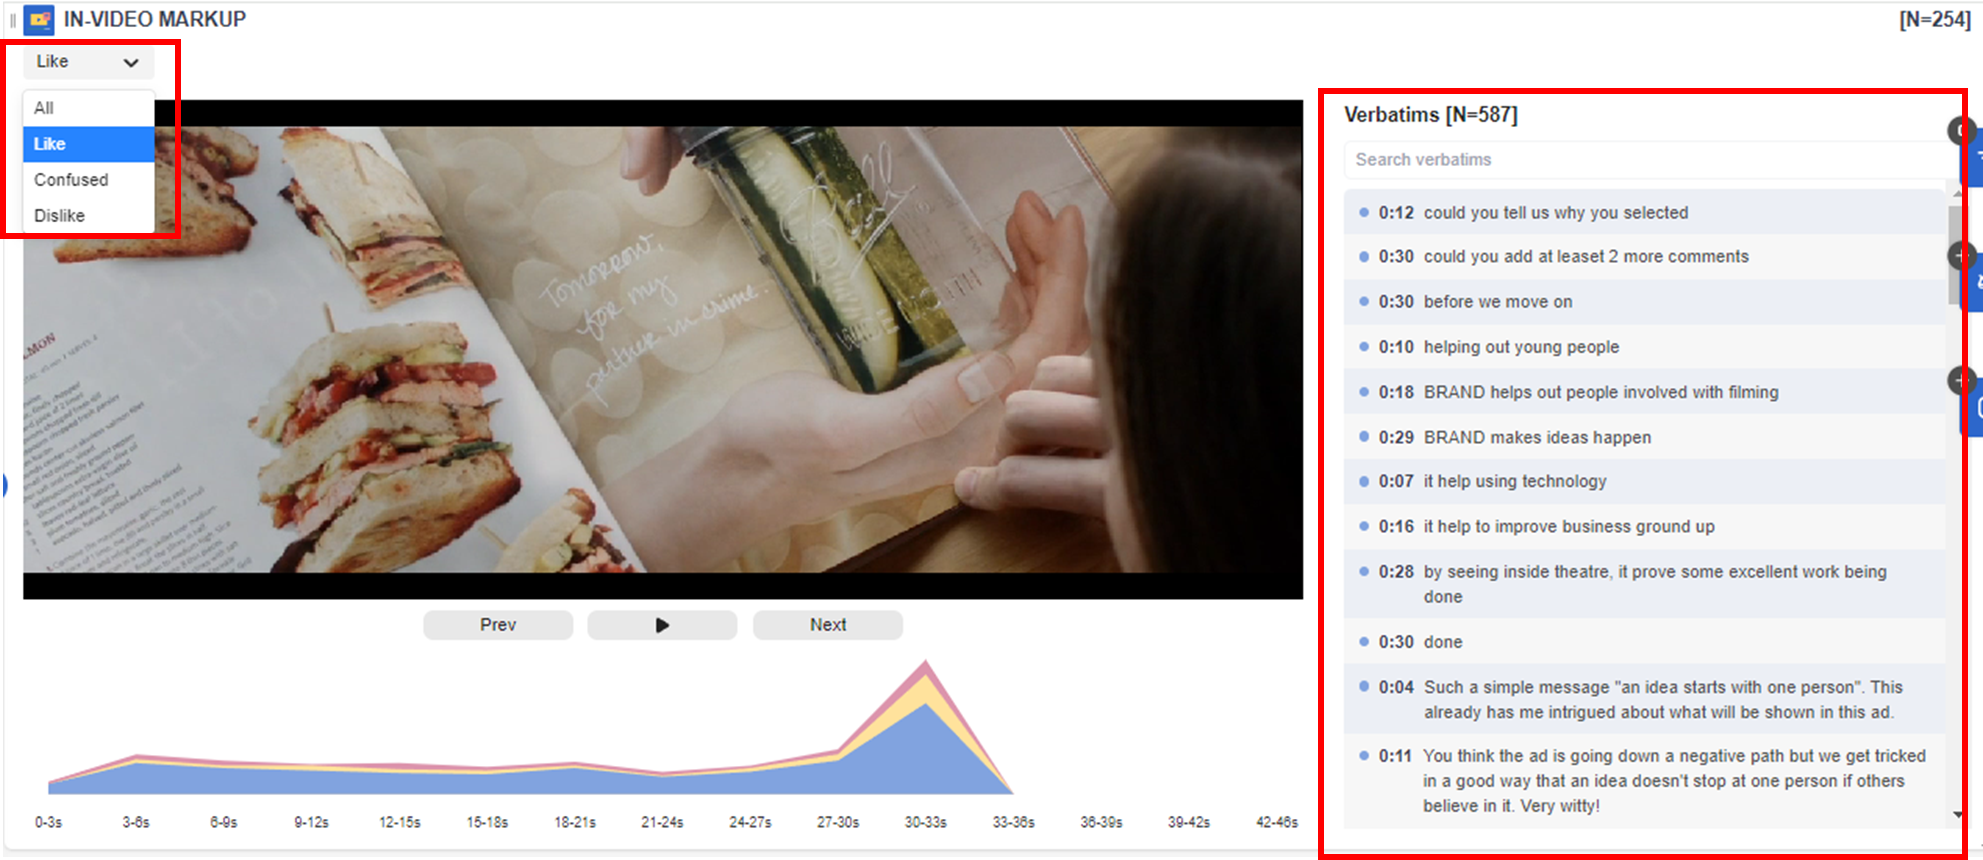This screenshot has height=860, width=1983.
Task: Click the 18-21s interval label
Action: coord(575,822)
